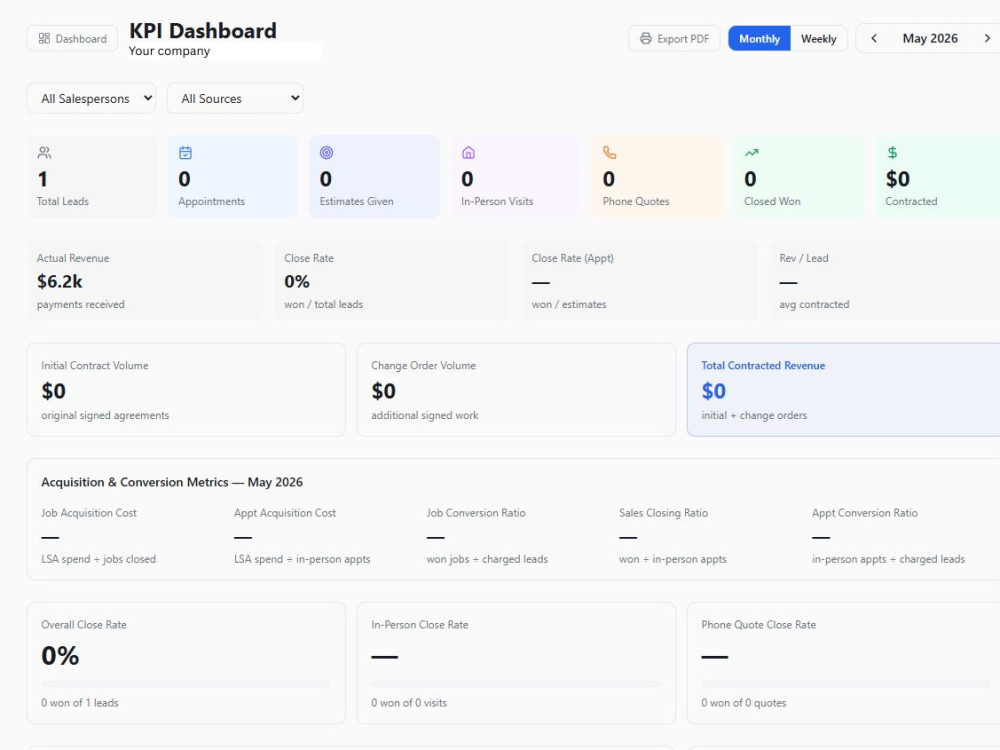Go to previous month with left chevron
1000x750 pixels.
[x=874, y=38]
